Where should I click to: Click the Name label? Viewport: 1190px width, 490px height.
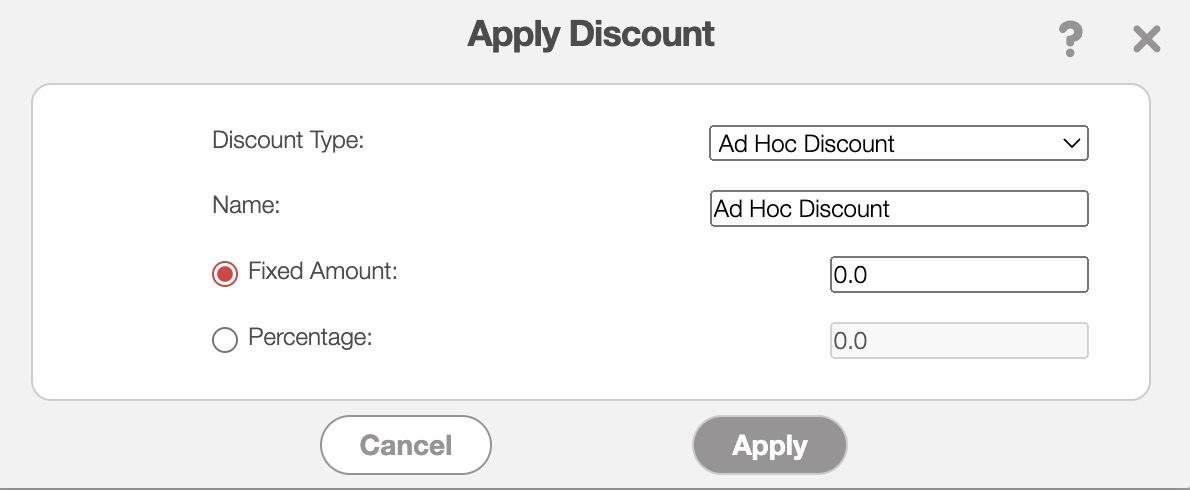[x=246, y=205]
